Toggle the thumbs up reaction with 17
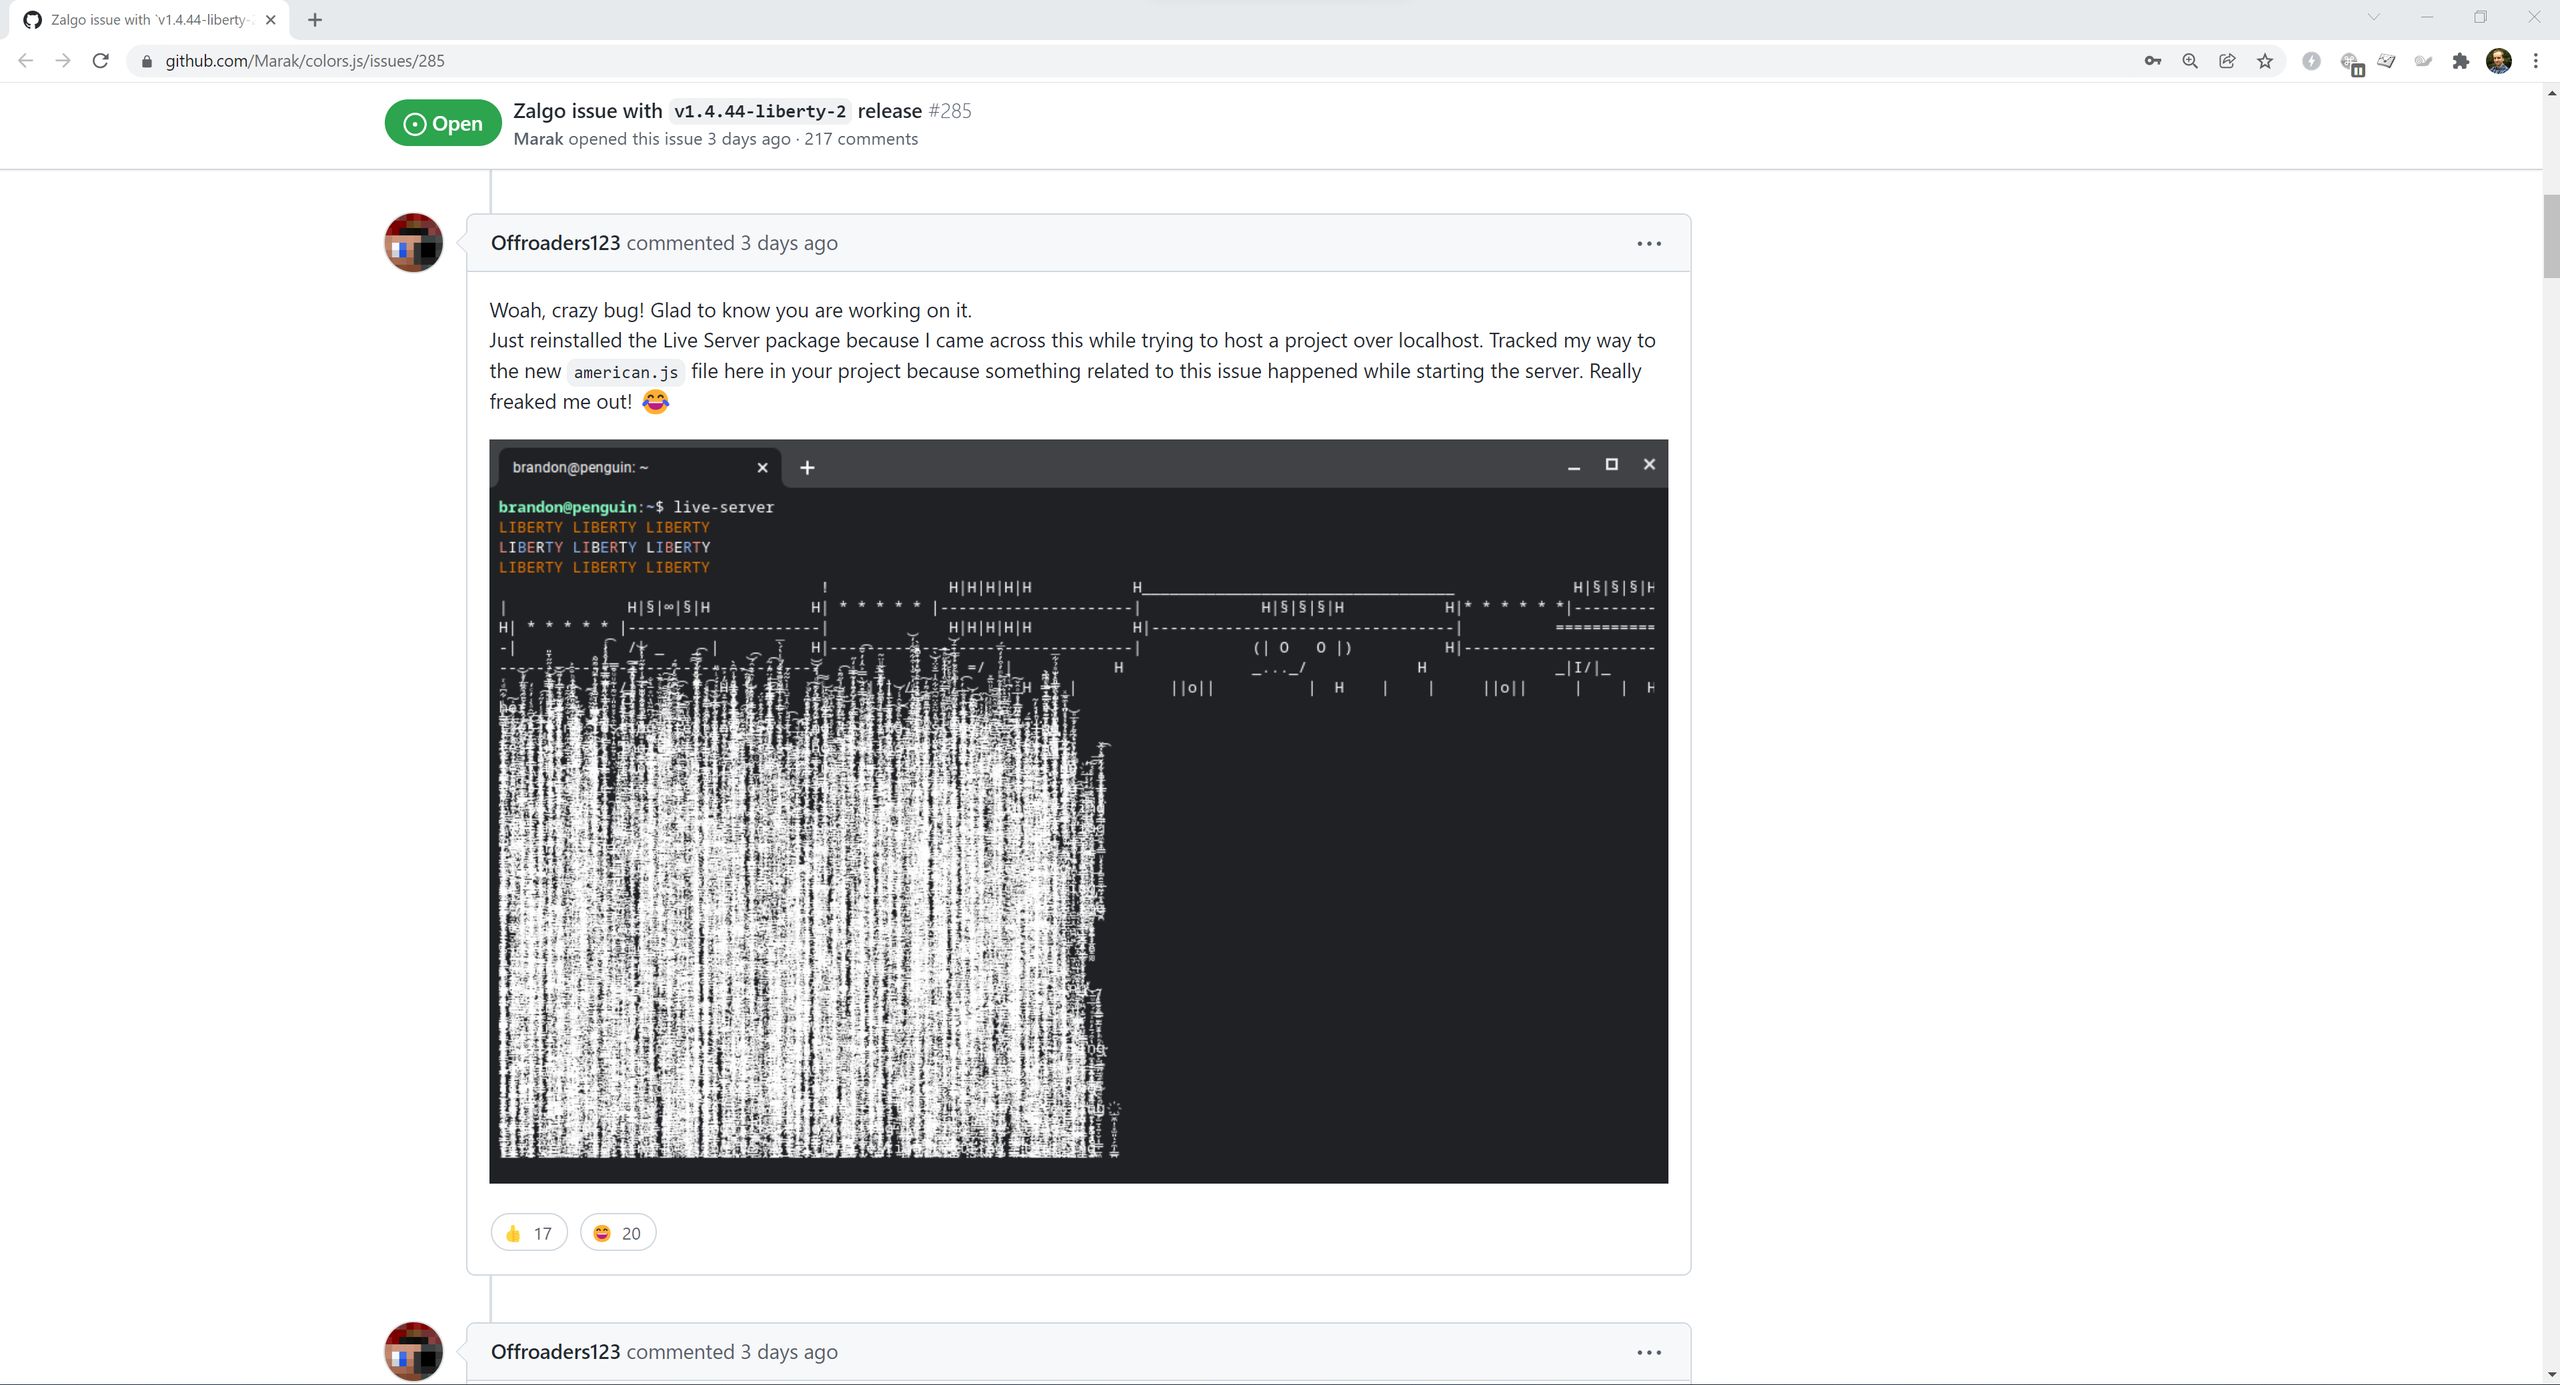The height and width of the screenshot is (1385, 2560). click(529, 1233)
